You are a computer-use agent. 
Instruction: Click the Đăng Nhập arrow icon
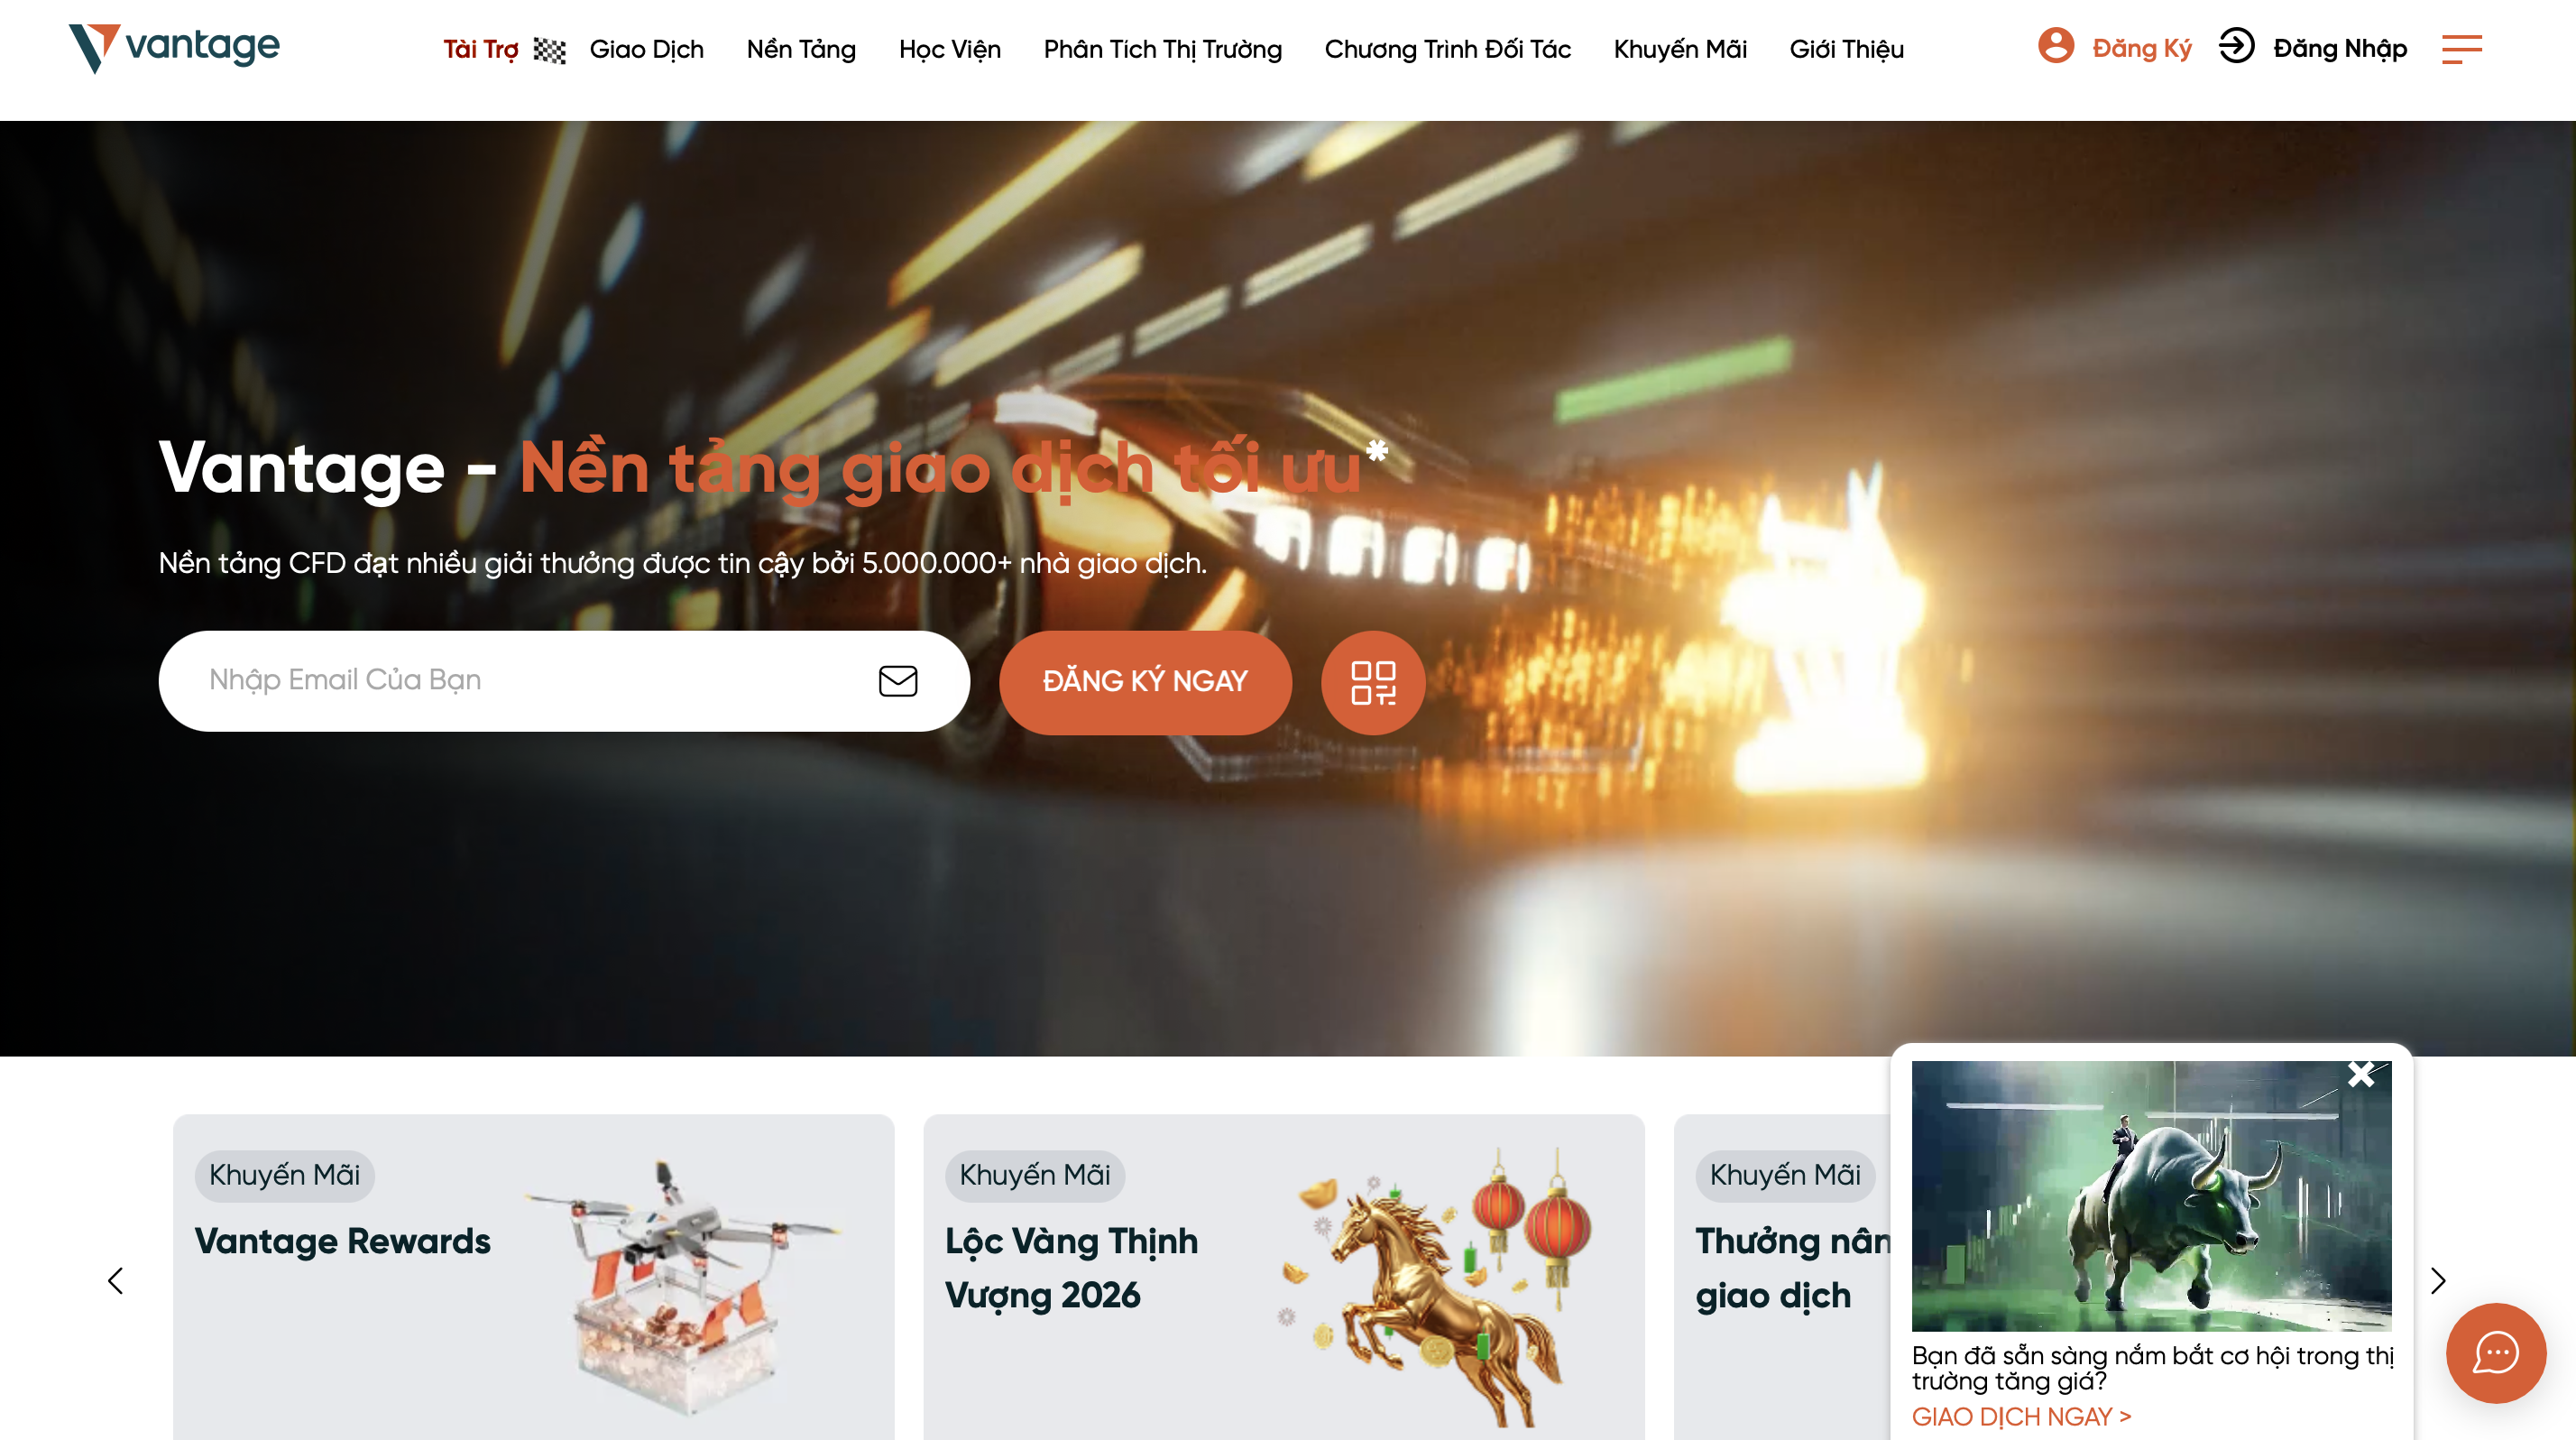2237,46
